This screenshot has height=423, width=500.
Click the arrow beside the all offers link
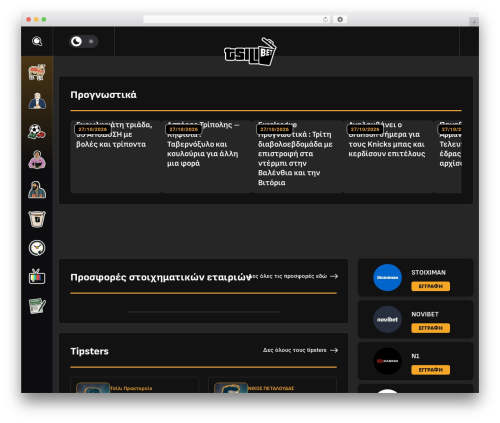(334, 276)
